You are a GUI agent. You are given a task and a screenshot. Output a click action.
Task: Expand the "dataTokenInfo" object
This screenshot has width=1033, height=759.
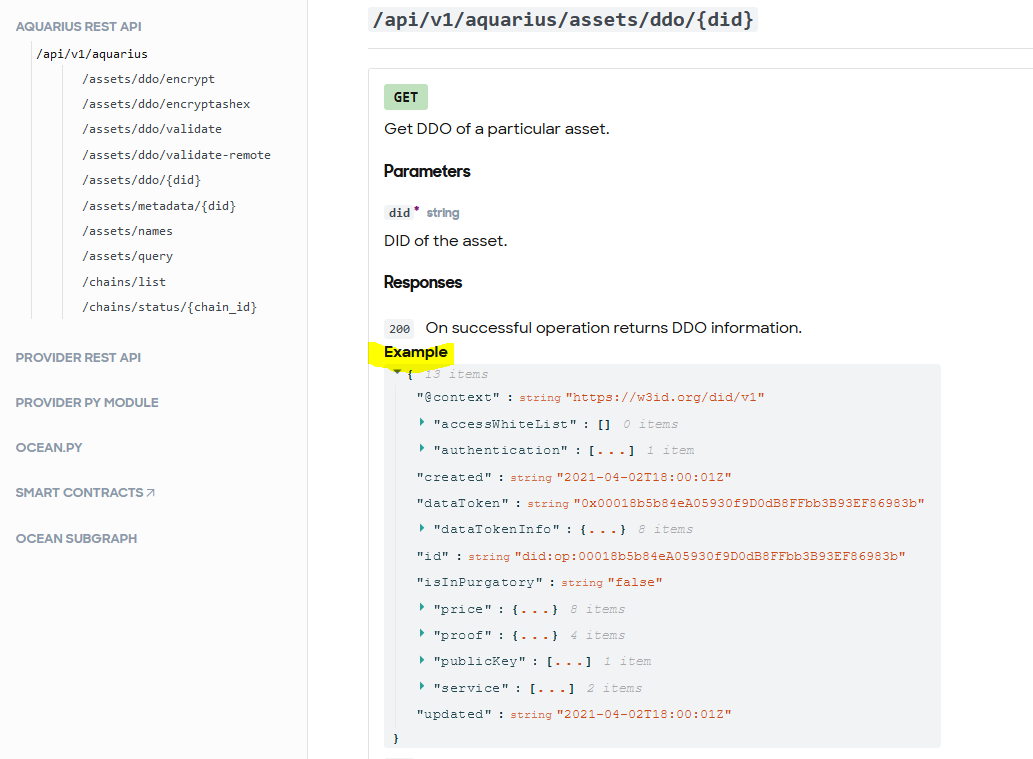pos(422,528)
